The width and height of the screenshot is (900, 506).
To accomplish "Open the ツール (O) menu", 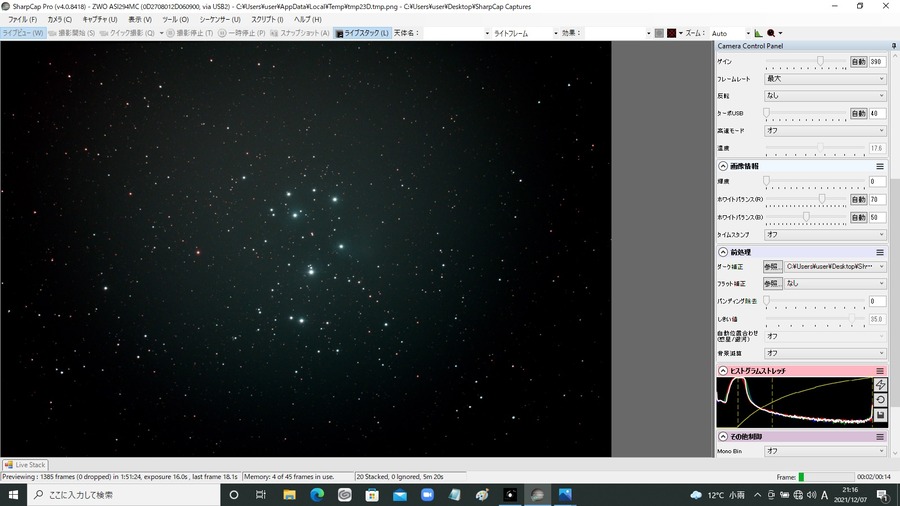I will coord(176,20).
